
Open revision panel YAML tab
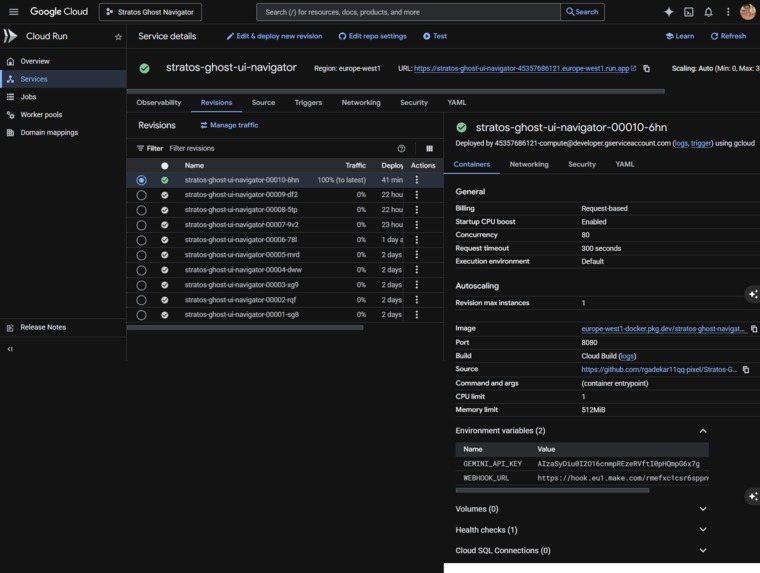625,164
